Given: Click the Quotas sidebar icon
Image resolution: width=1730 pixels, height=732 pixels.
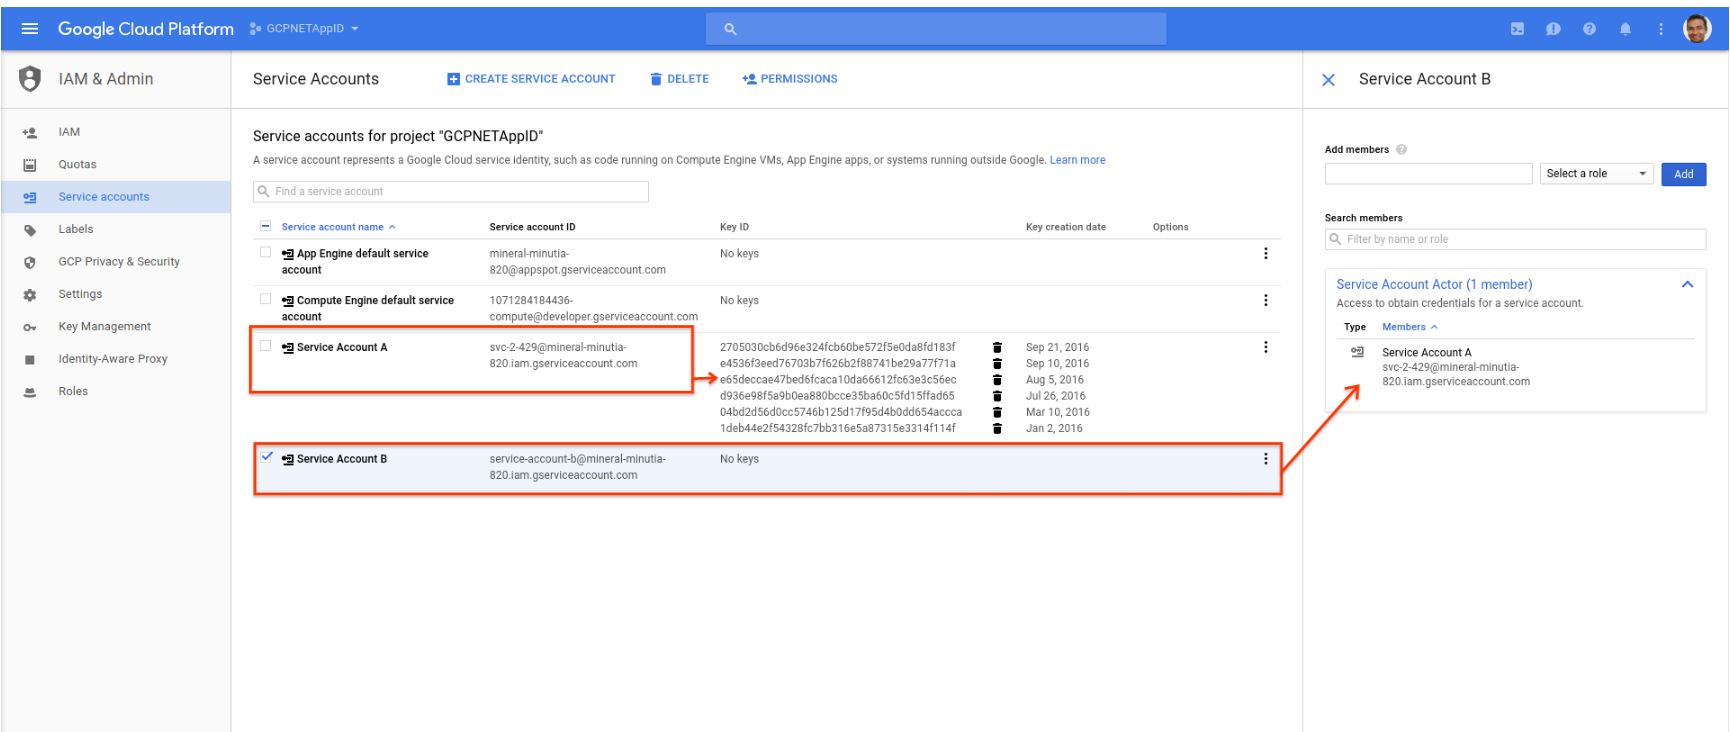Looking at the screenshot, I should point(30,165).
